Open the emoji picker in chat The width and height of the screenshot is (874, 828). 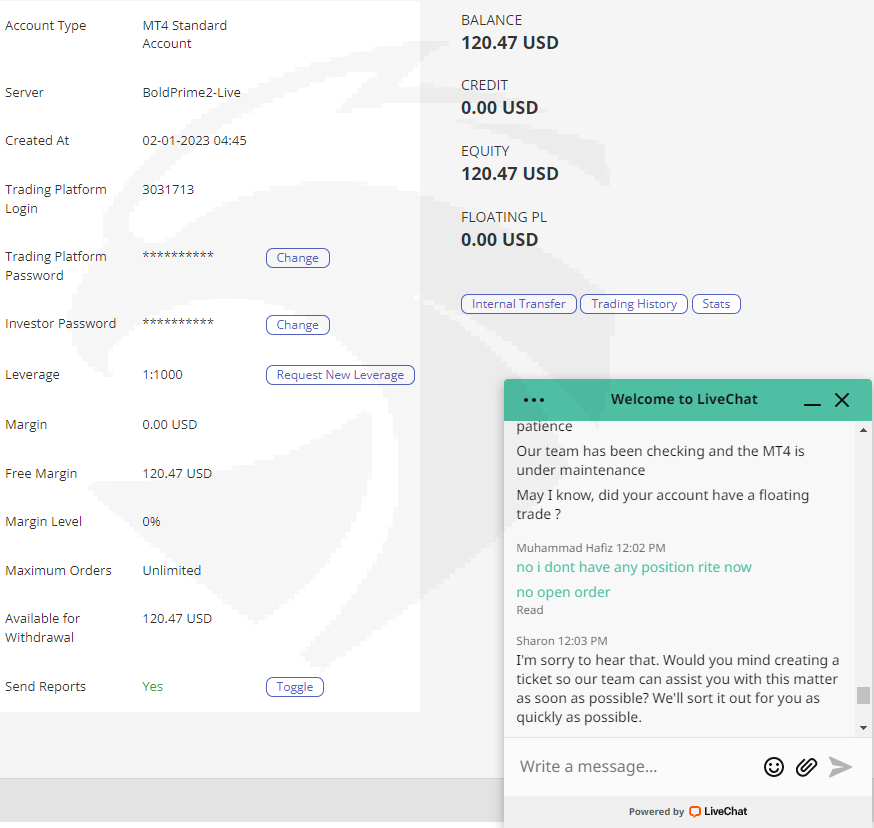(774, 767)
